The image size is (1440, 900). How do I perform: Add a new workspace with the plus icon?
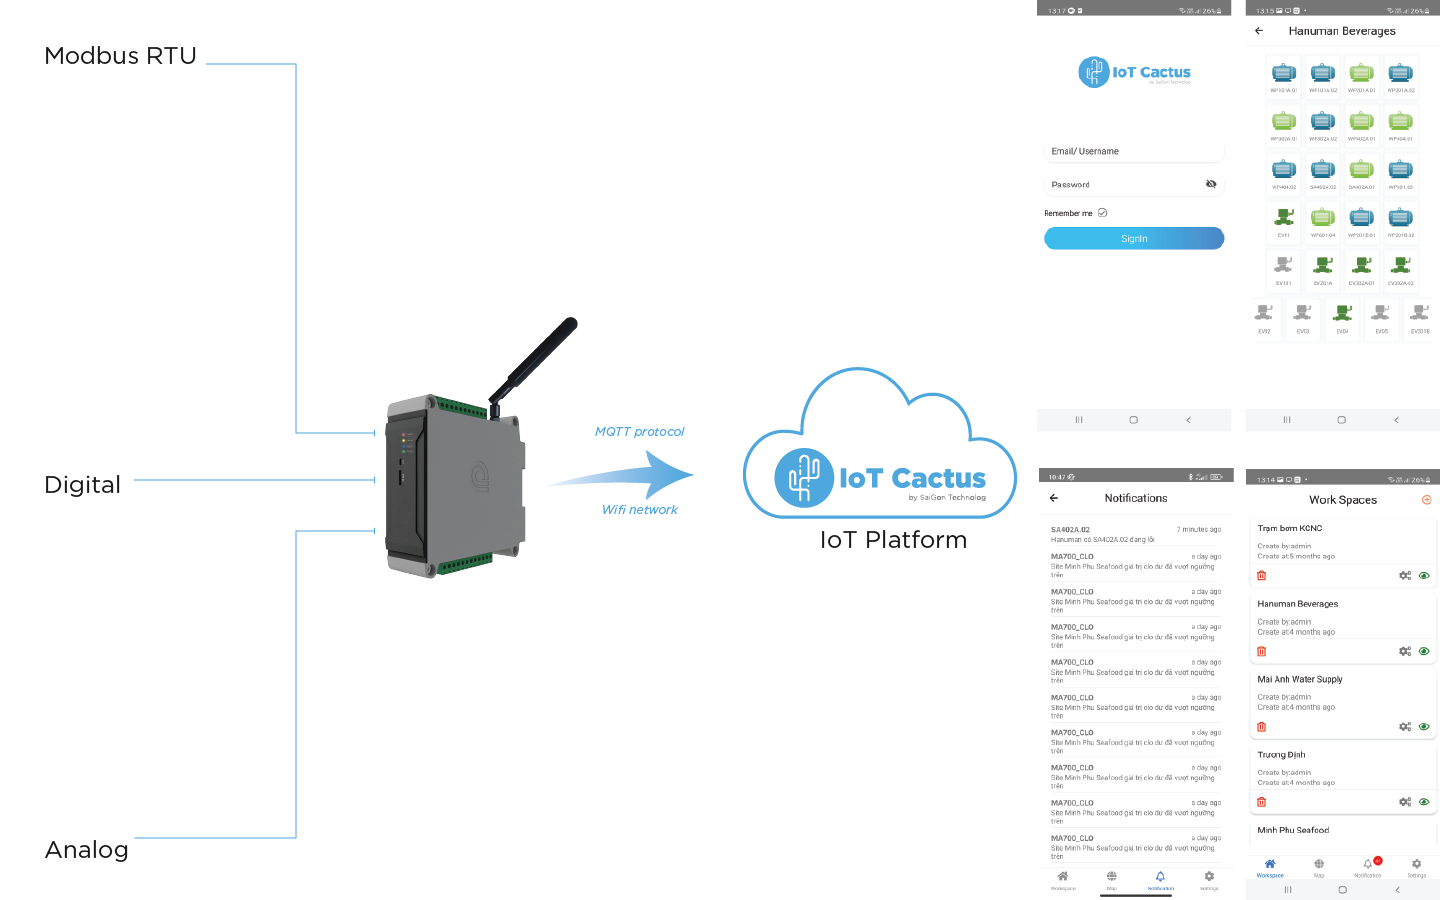point(1427,499)
